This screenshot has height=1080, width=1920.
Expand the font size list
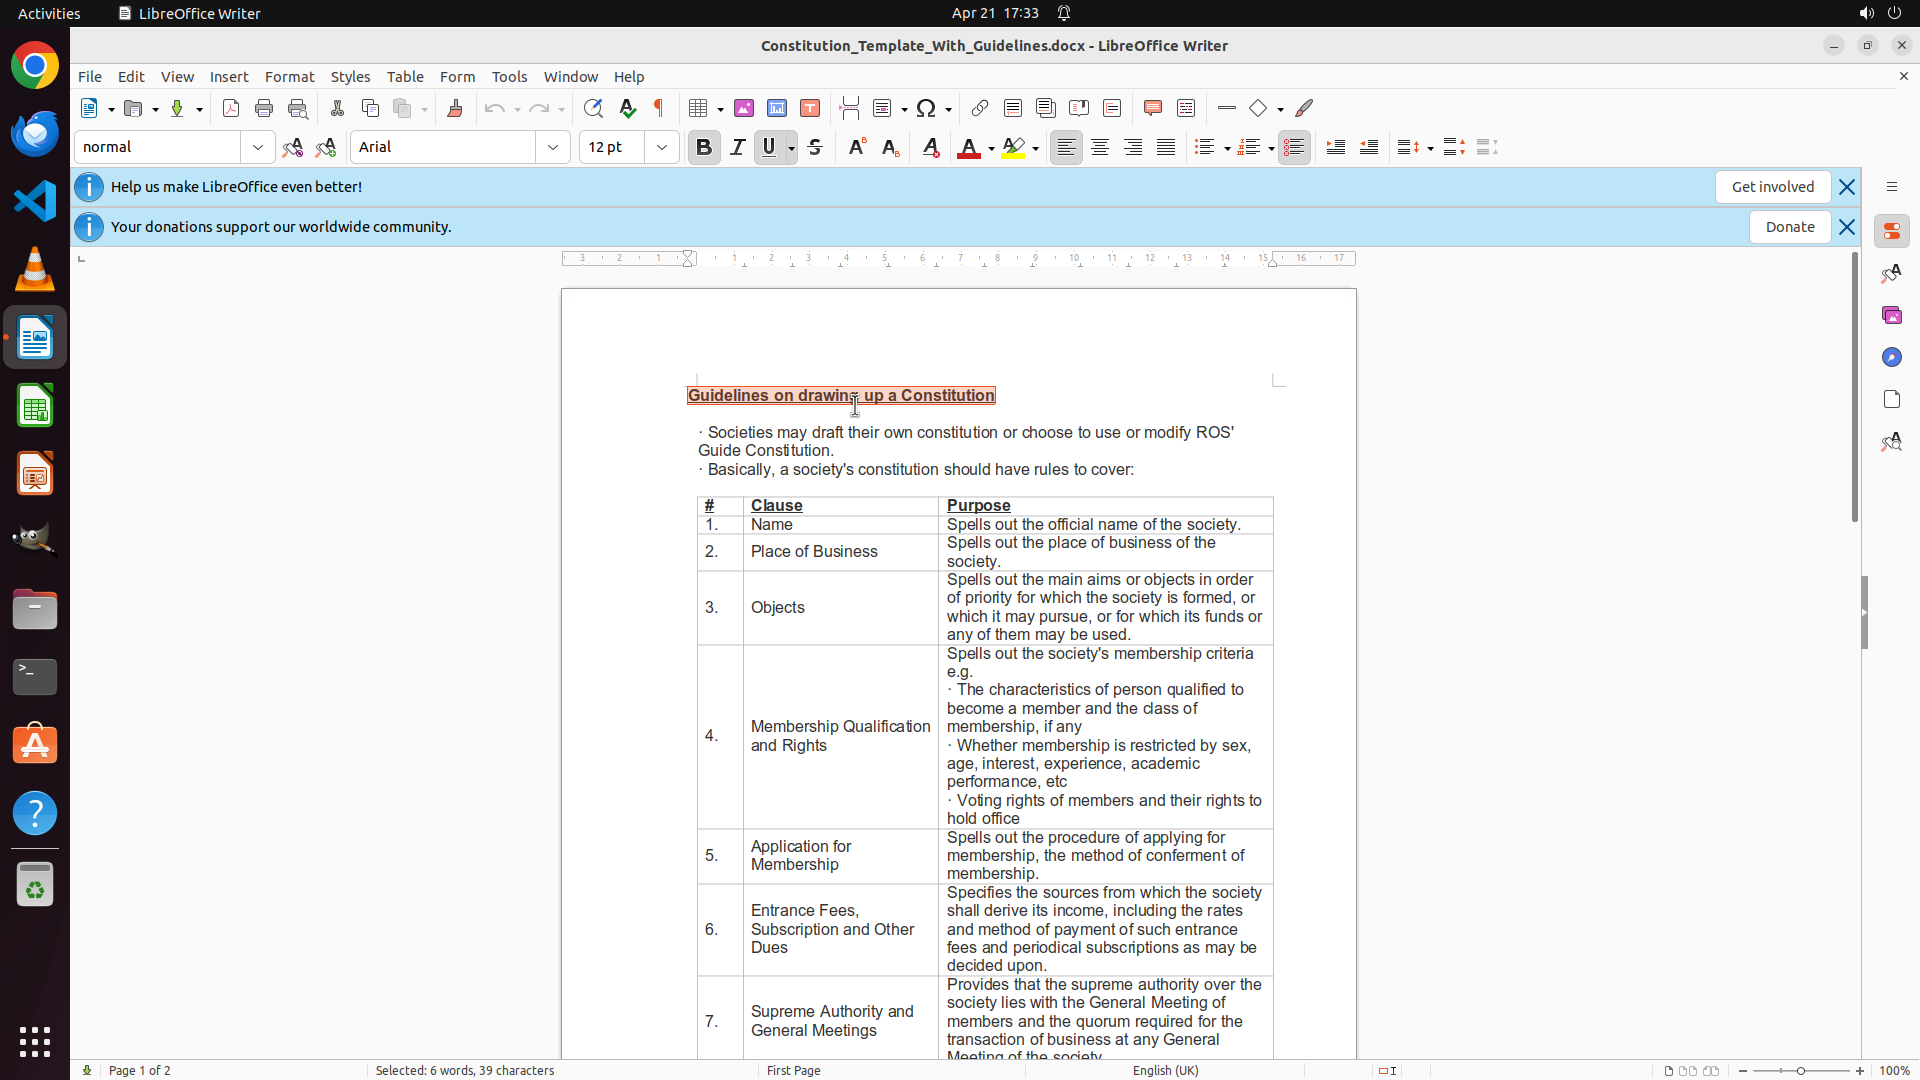click(x=662, y=147)
